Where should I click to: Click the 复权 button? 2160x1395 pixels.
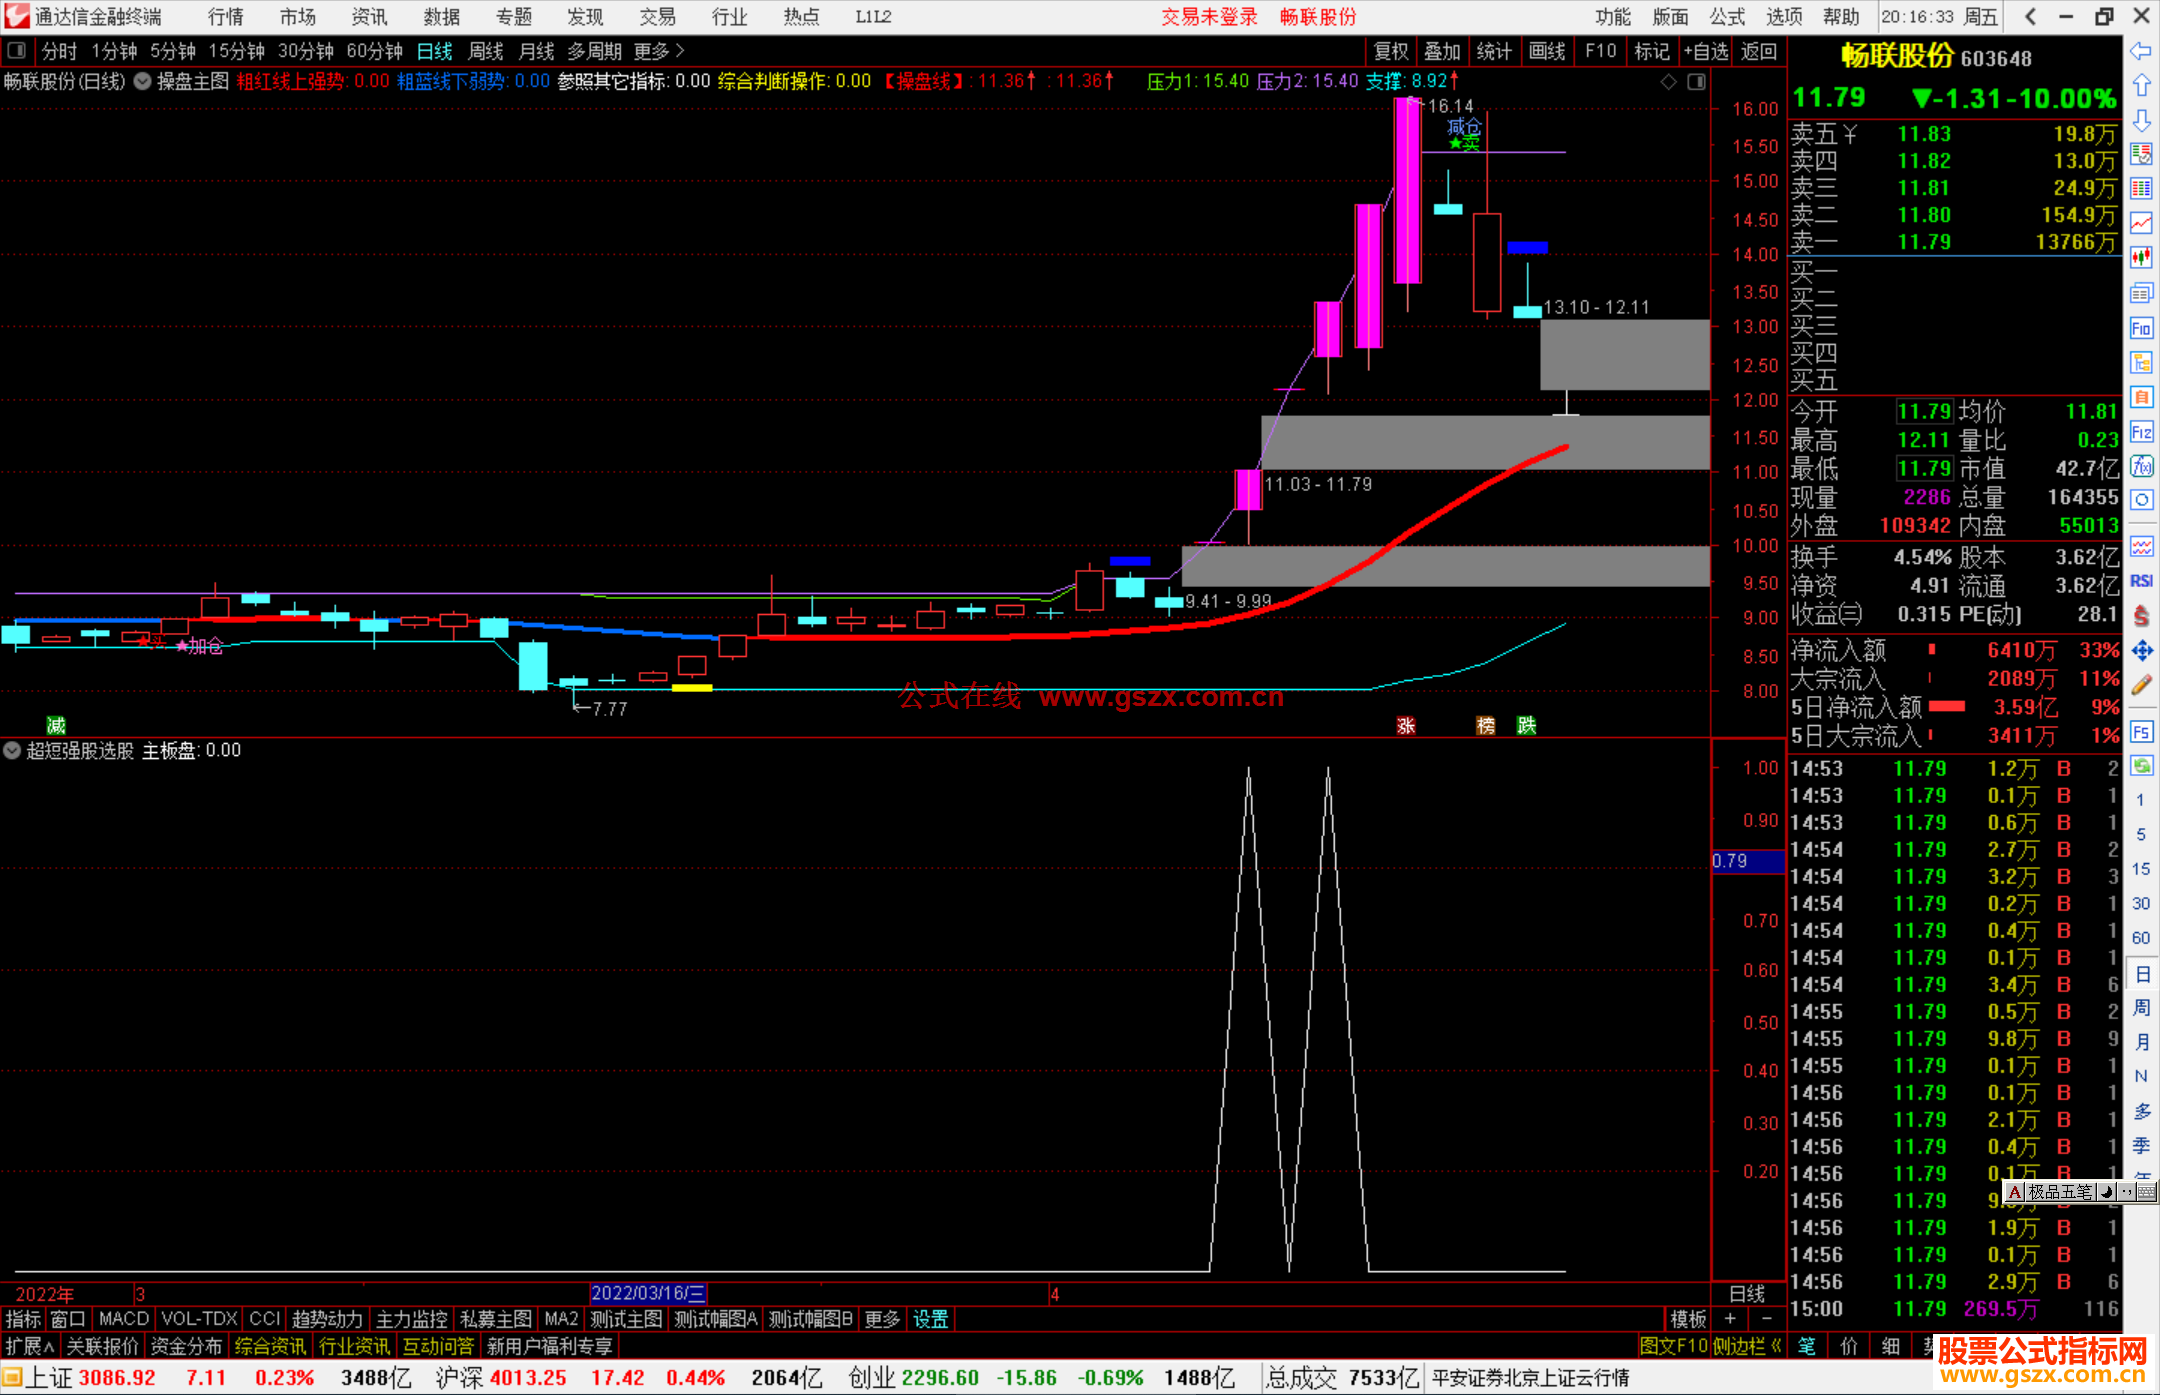[1391, 51]
